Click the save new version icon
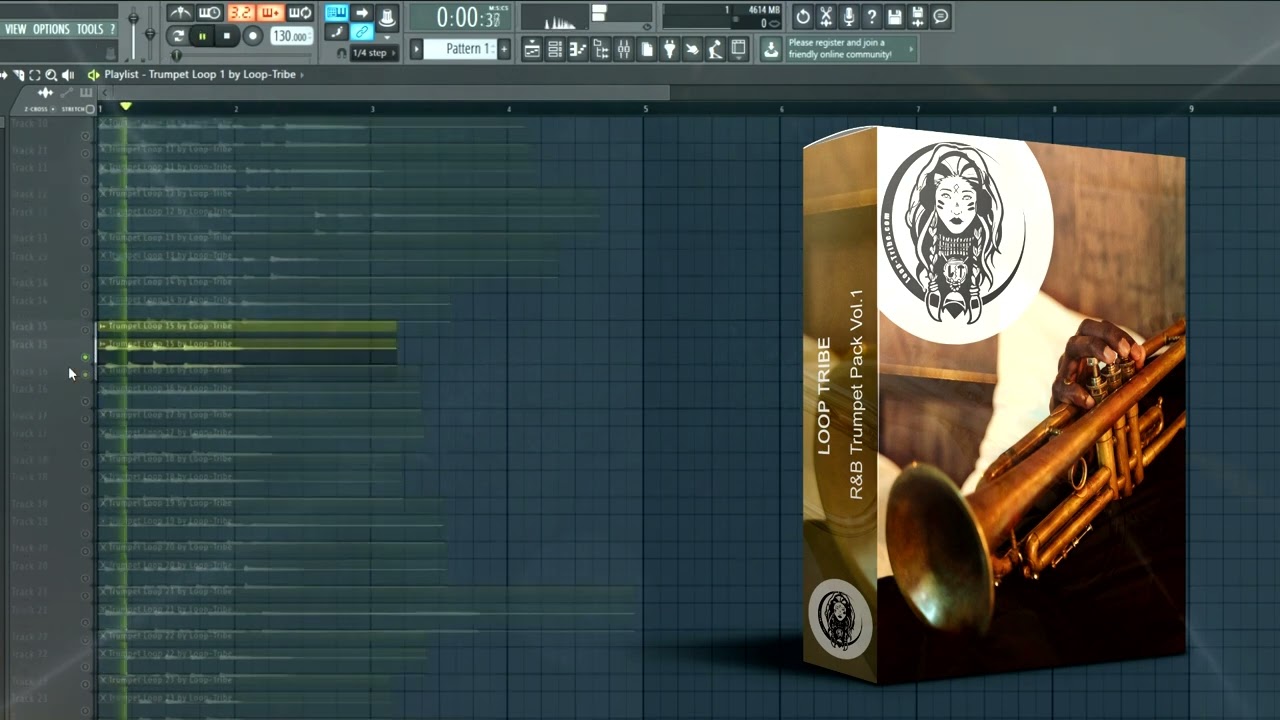Viewport: 1280px width, 720px height. click(918, 16)
